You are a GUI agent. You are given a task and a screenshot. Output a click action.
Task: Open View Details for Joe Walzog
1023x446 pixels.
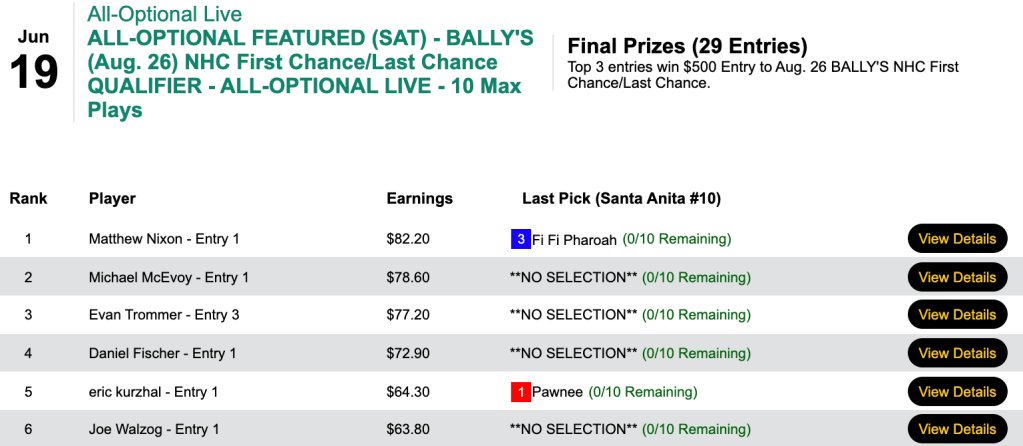click(957, 429)
